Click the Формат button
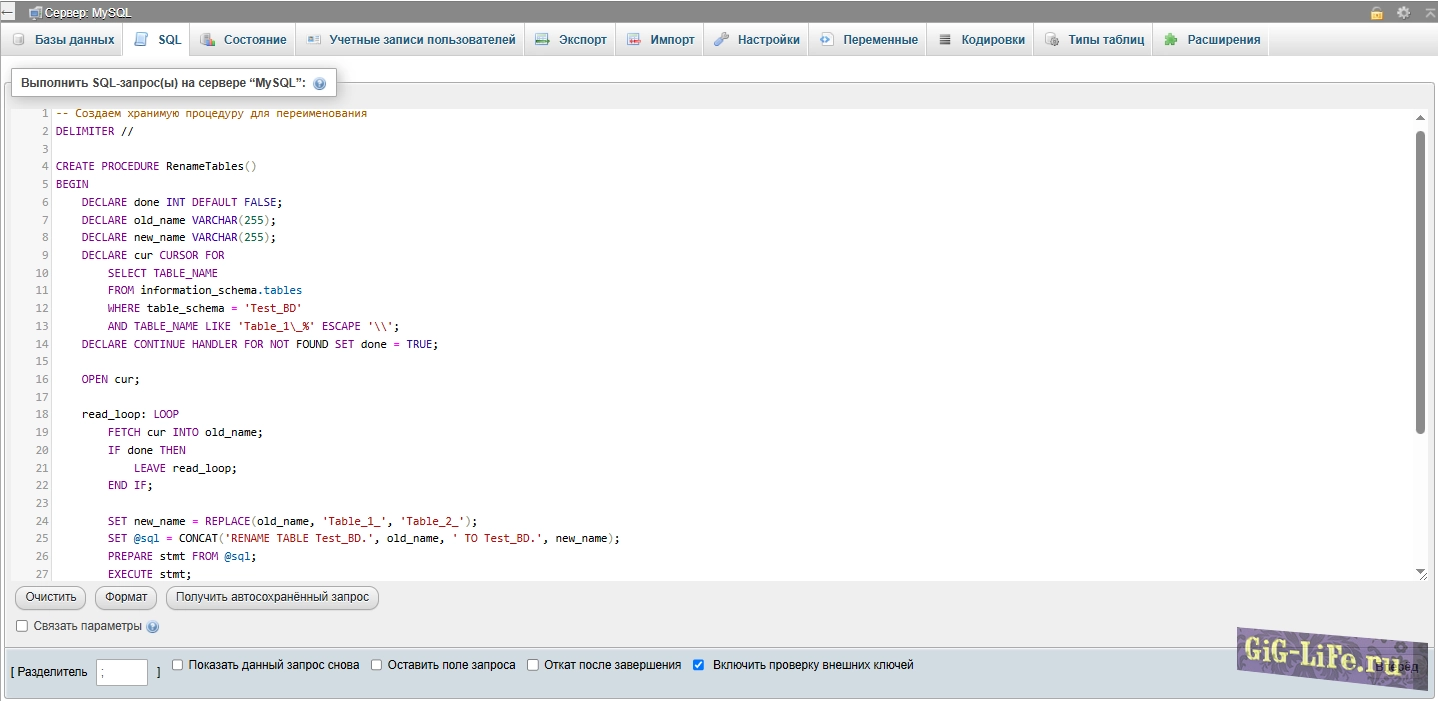Screen dimensions: 1438x701 click(126, 597)
